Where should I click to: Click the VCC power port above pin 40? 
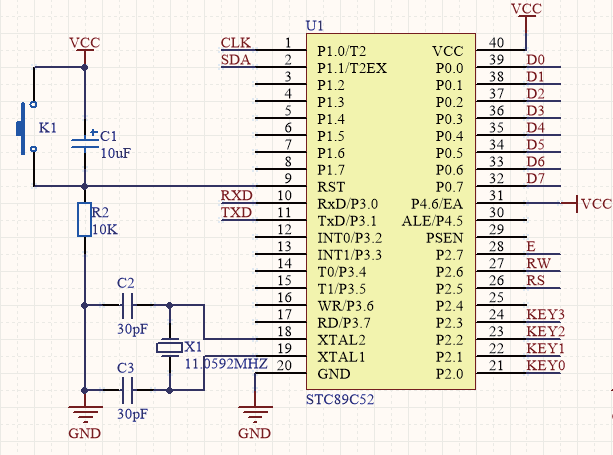(526, 11)
